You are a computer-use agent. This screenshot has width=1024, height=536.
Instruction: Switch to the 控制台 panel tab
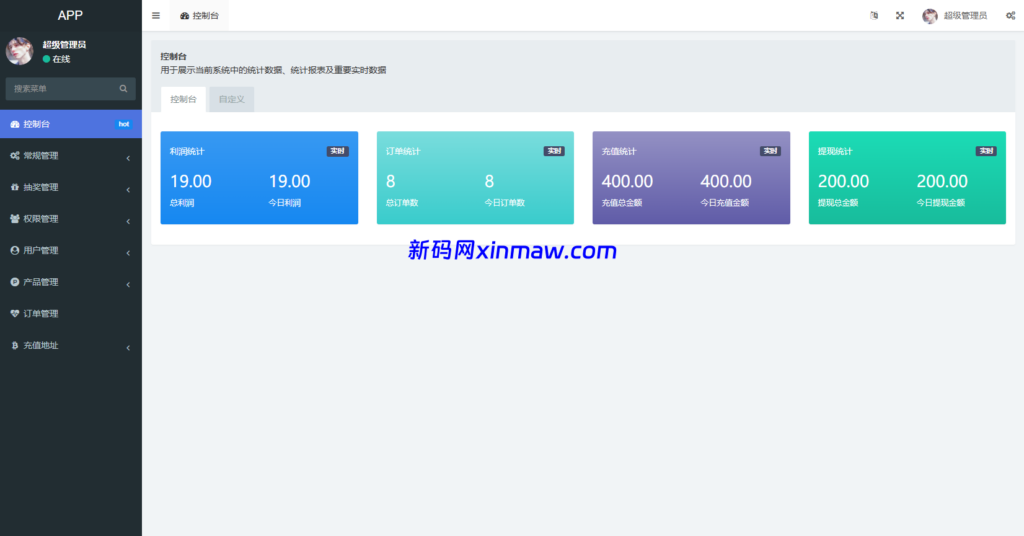[x=183, y=99]
